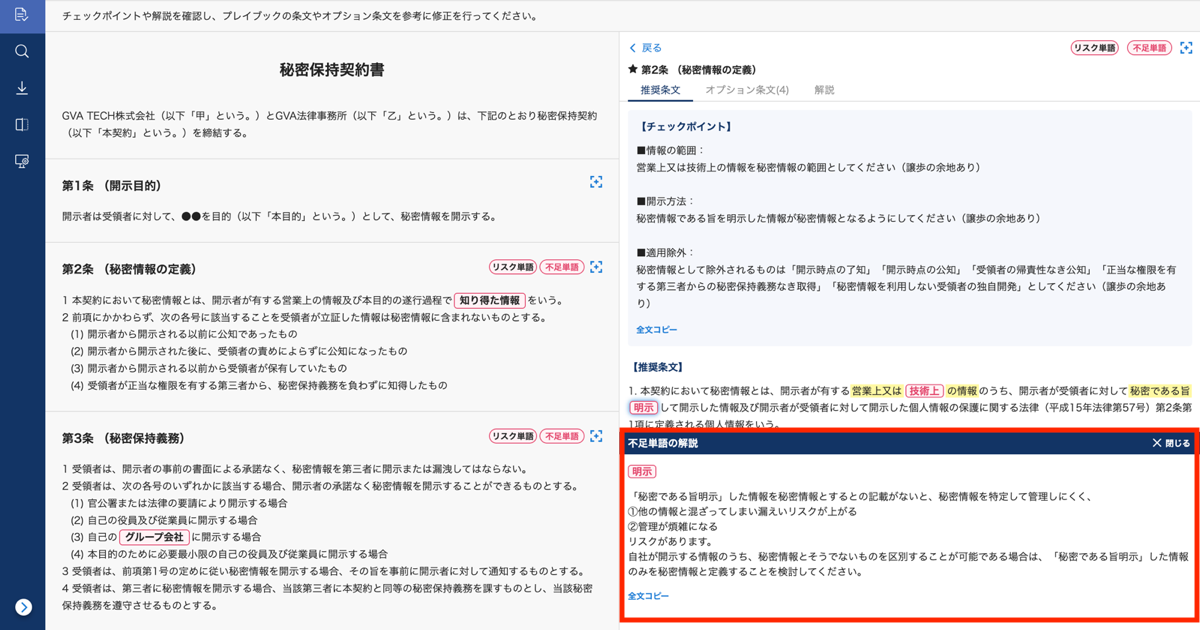Click the 第1条 (開示目的) heading
The image size is (1200, 630).
point(111,186)
